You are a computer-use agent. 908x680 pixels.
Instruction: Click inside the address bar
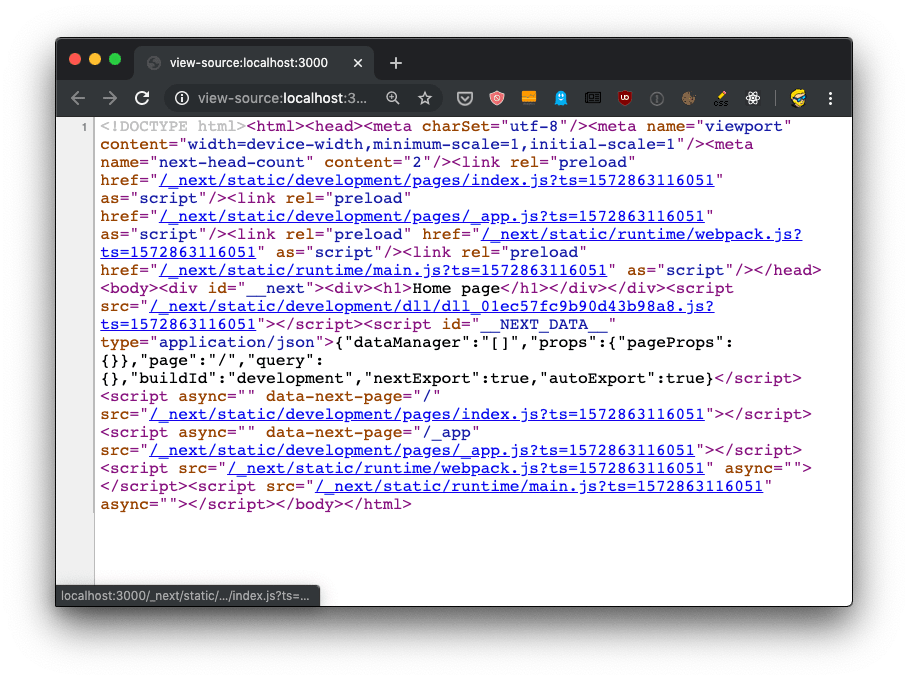(280, 99)
